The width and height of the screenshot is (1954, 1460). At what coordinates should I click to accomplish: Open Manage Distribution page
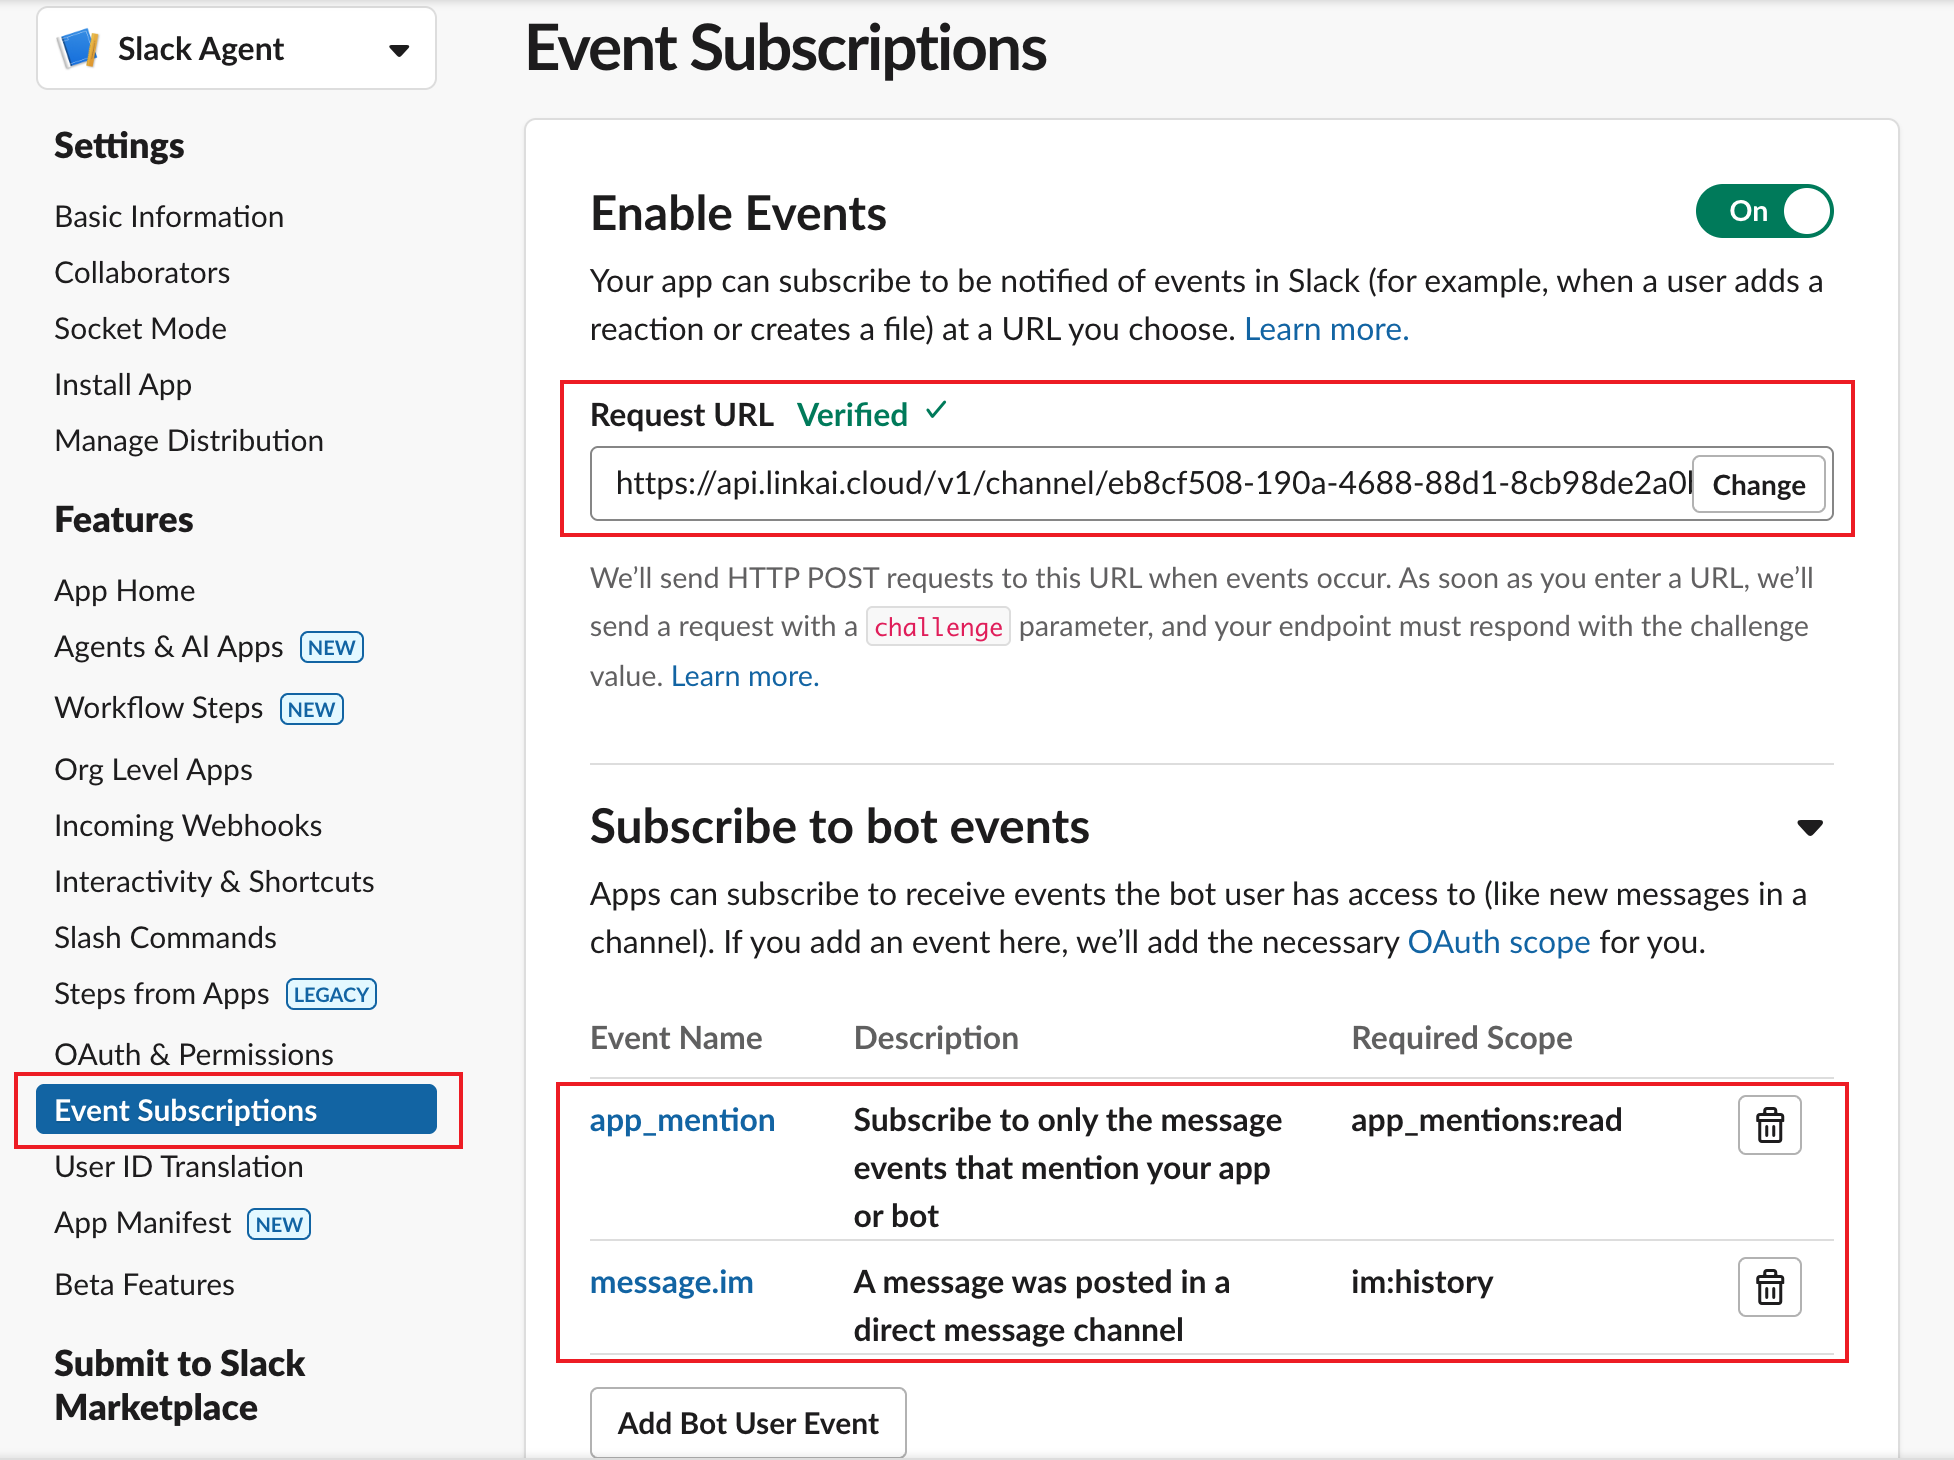click(x=189, y=441)
